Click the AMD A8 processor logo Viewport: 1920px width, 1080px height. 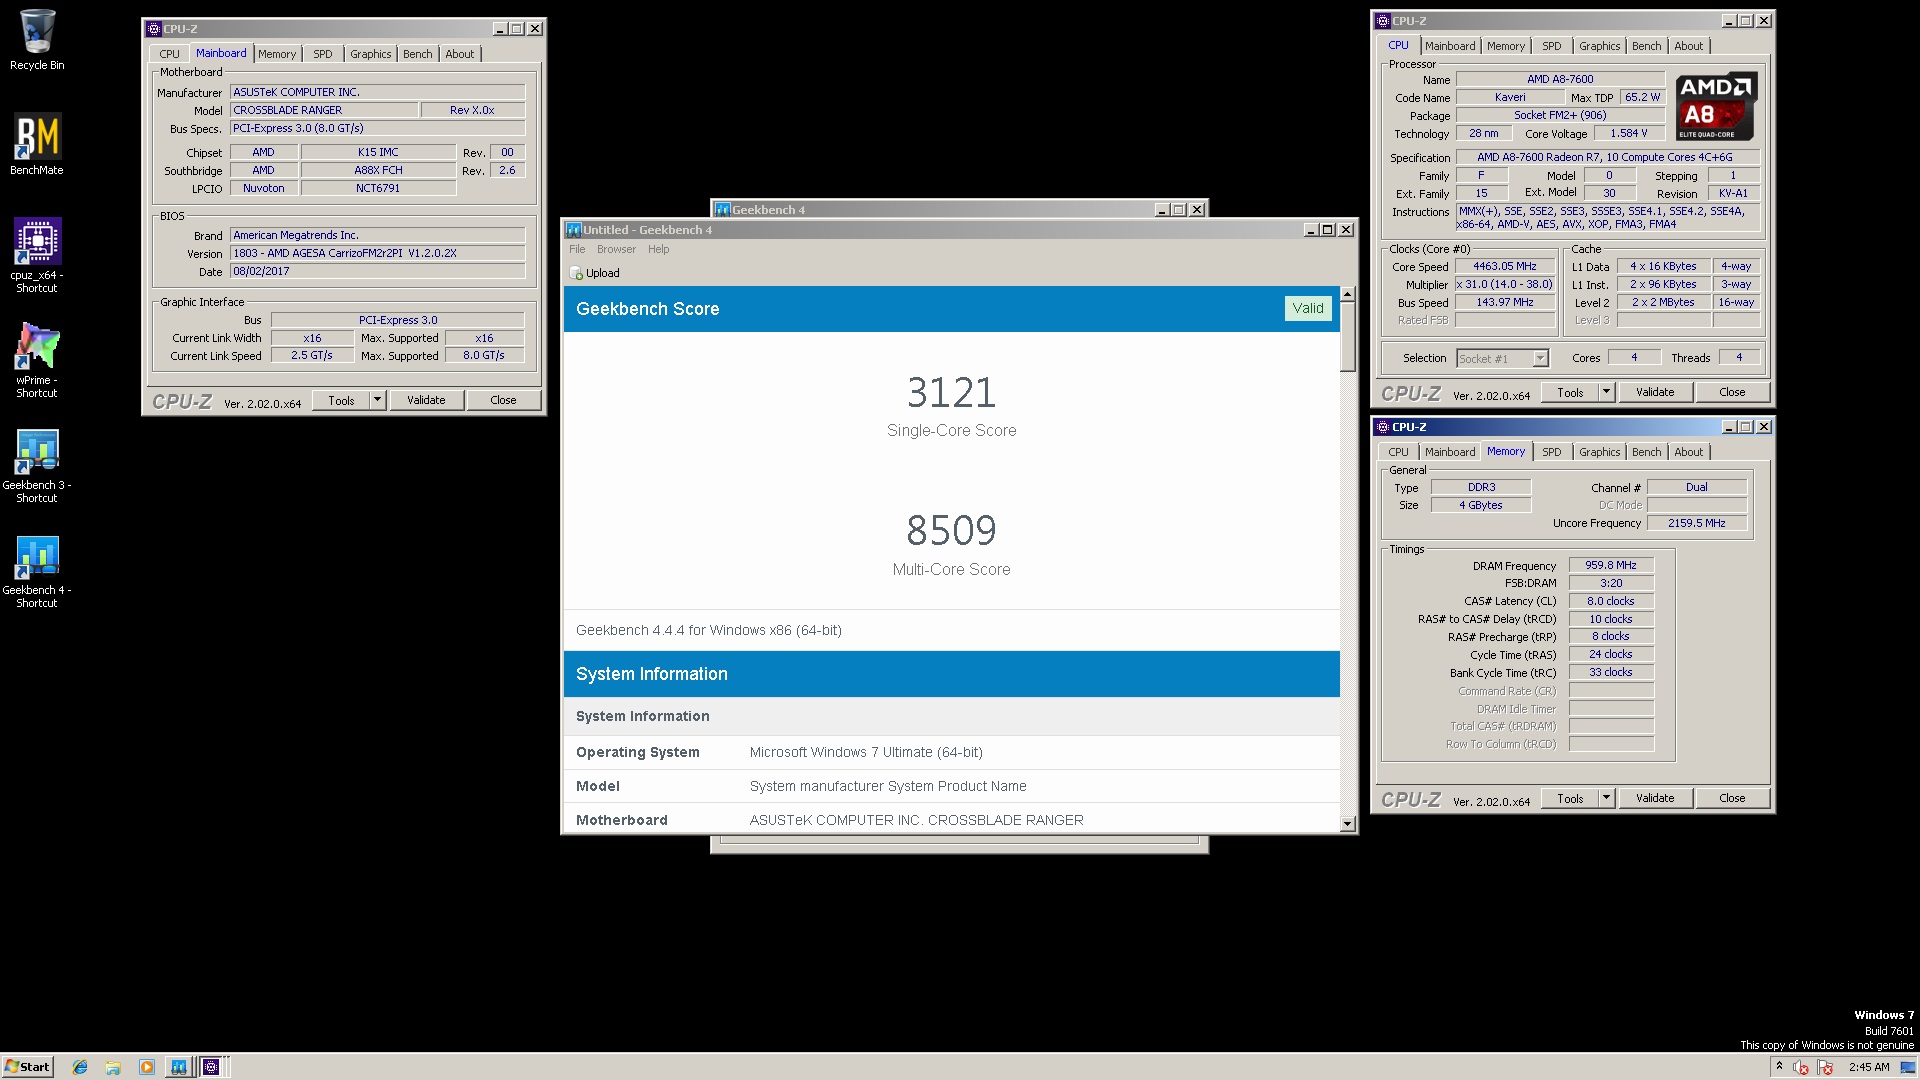(1716, 106)
